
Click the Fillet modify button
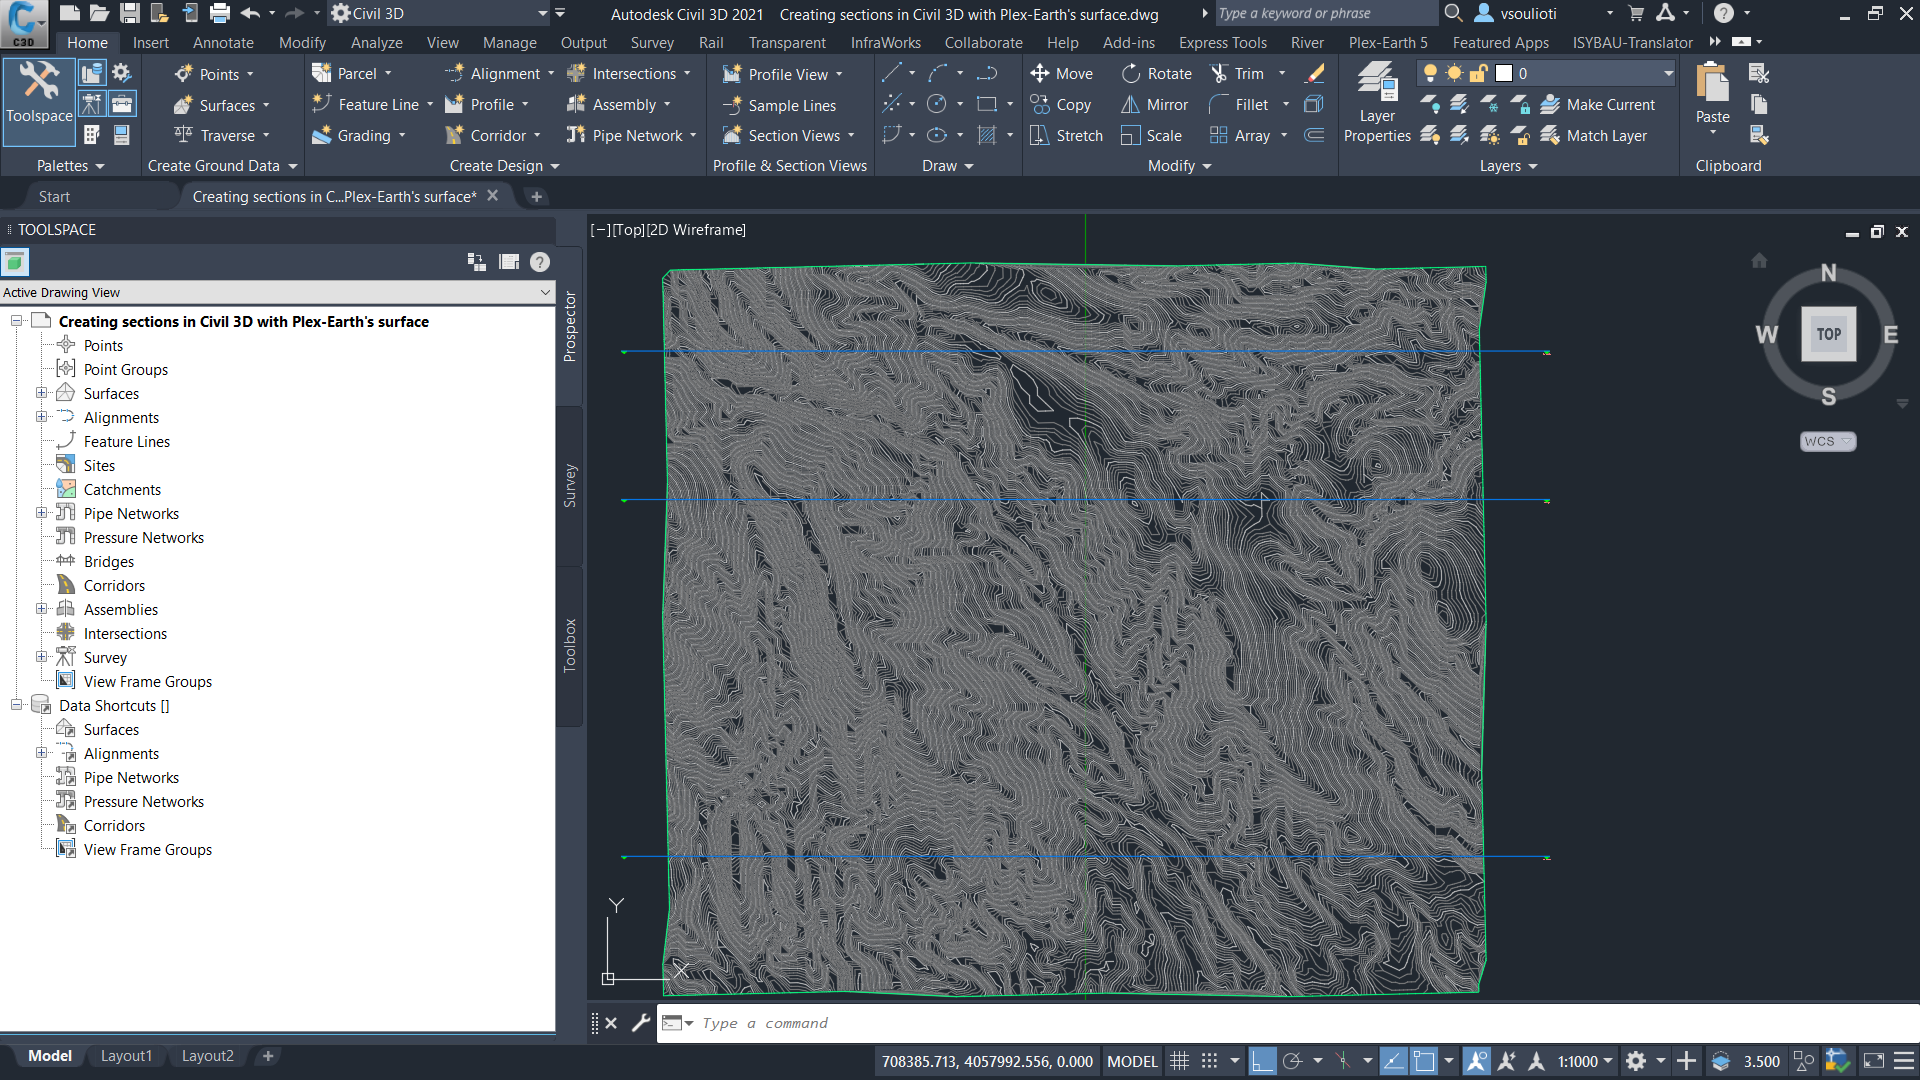click(x=1240, y=104)
